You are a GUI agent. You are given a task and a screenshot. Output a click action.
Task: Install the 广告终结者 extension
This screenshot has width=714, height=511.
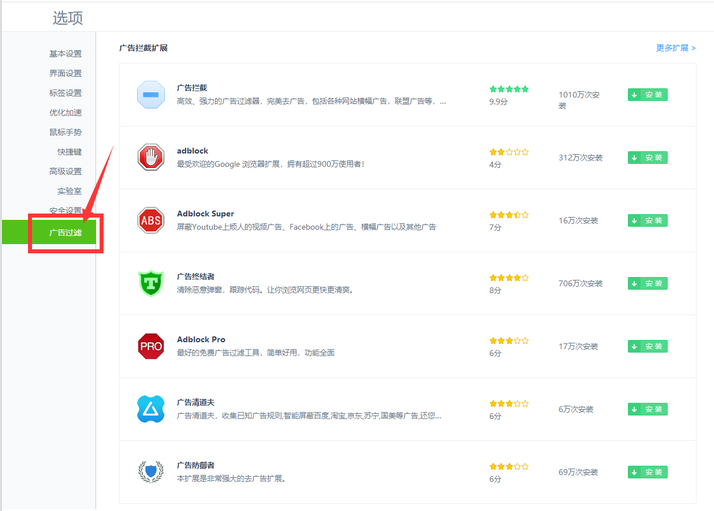point(648,283)
